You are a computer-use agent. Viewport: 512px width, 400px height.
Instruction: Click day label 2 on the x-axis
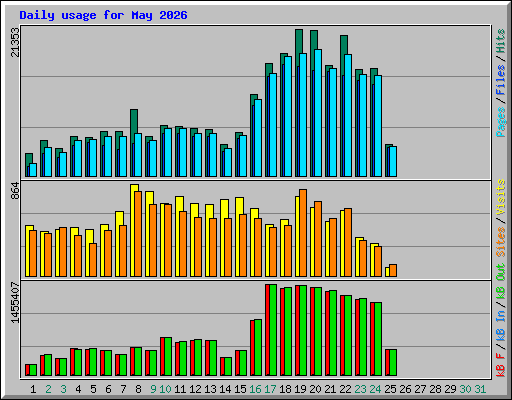pos(48,389)
